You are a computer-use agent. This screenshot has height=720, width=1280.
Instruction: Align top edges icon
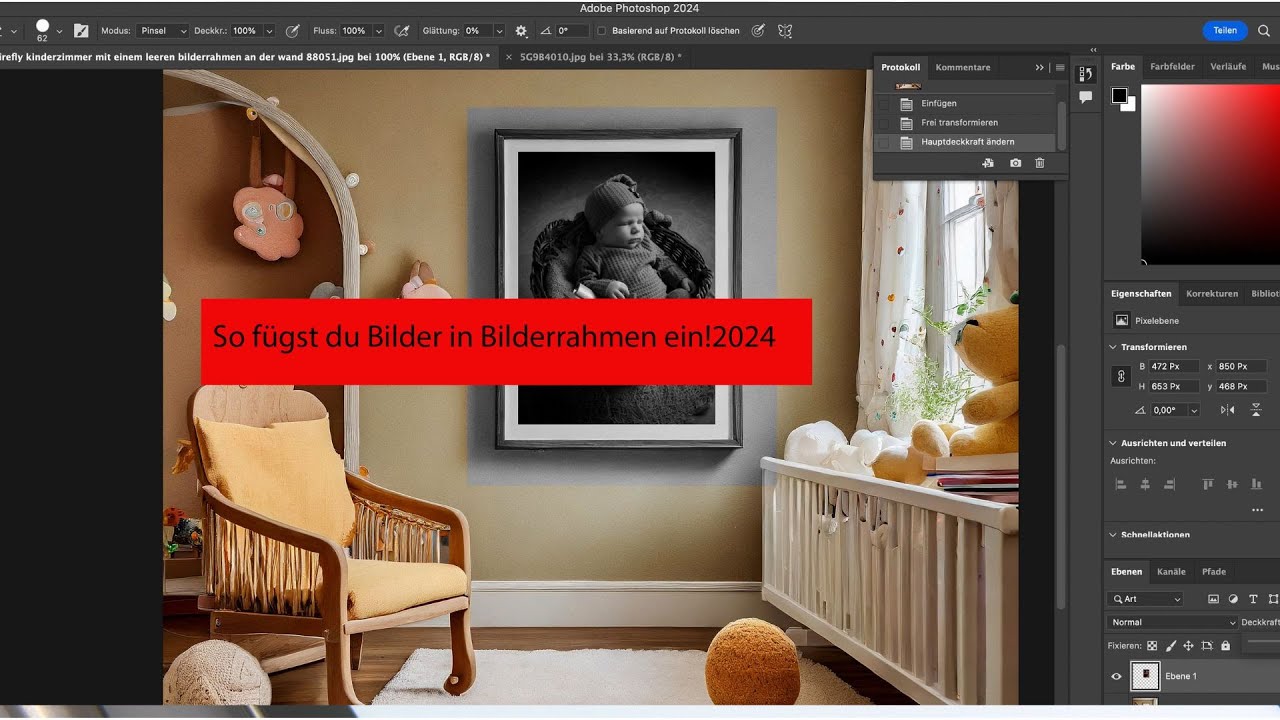click(1208, 484)
